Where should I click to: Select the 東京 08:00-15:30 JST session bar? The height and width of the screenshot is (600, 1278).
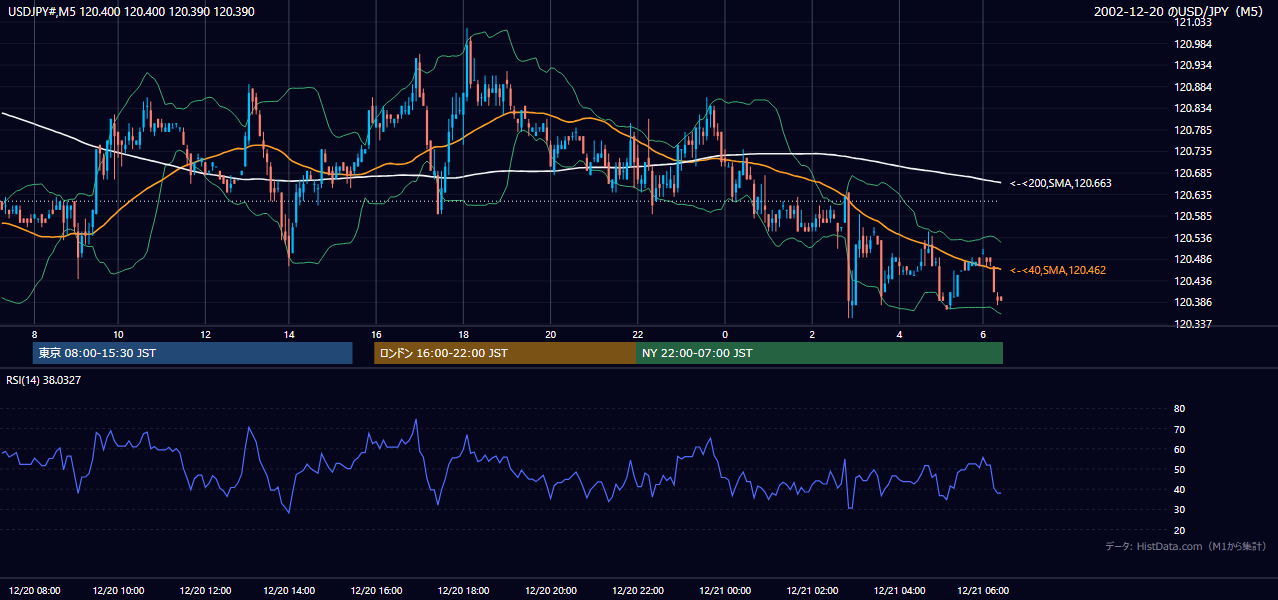point(192,353)
